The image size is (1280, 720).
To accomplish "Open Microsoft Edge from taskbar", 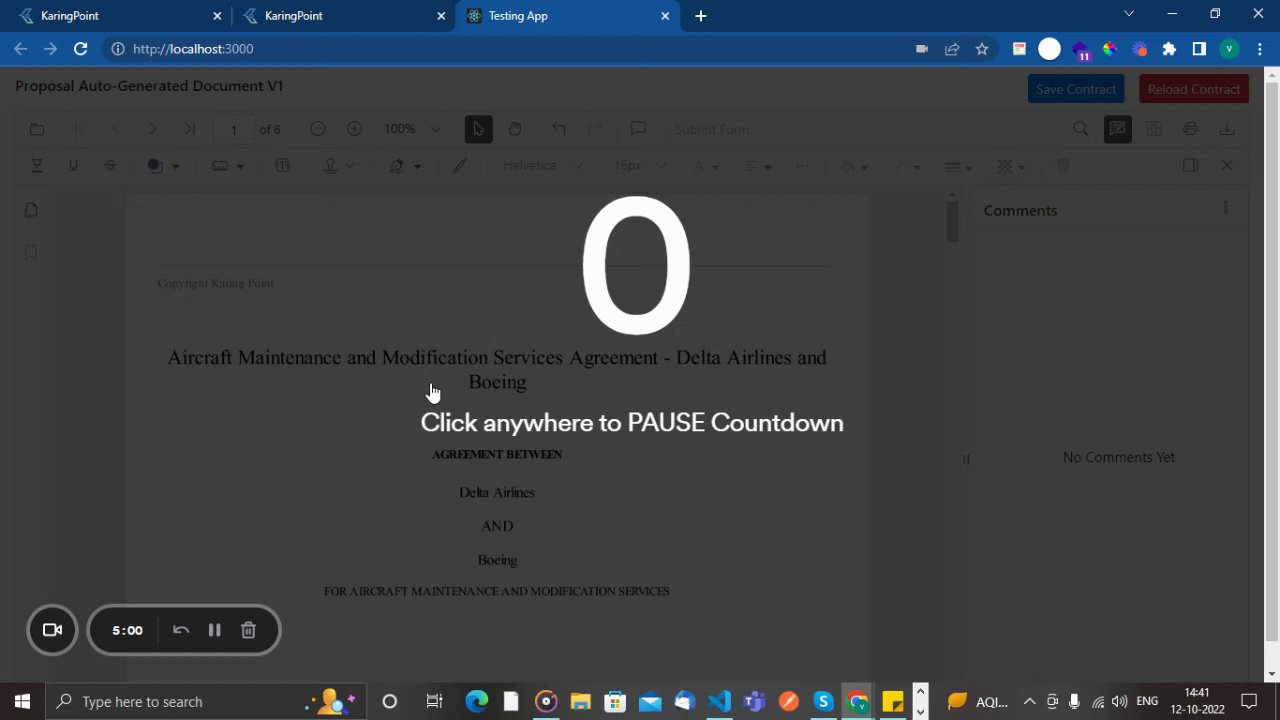I will (476, 701).
